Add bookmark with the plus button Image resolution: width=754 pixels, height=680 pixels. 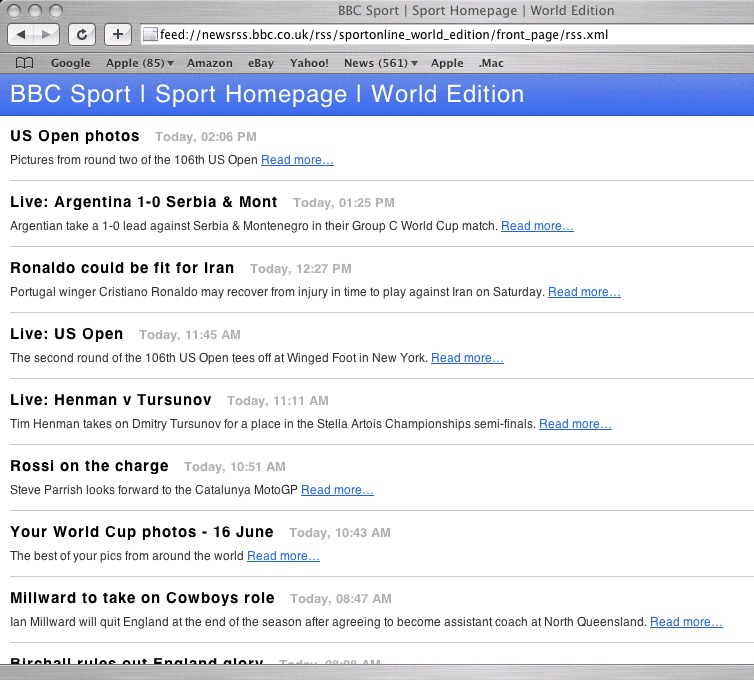pyautogui.click(x=118, y=34)
